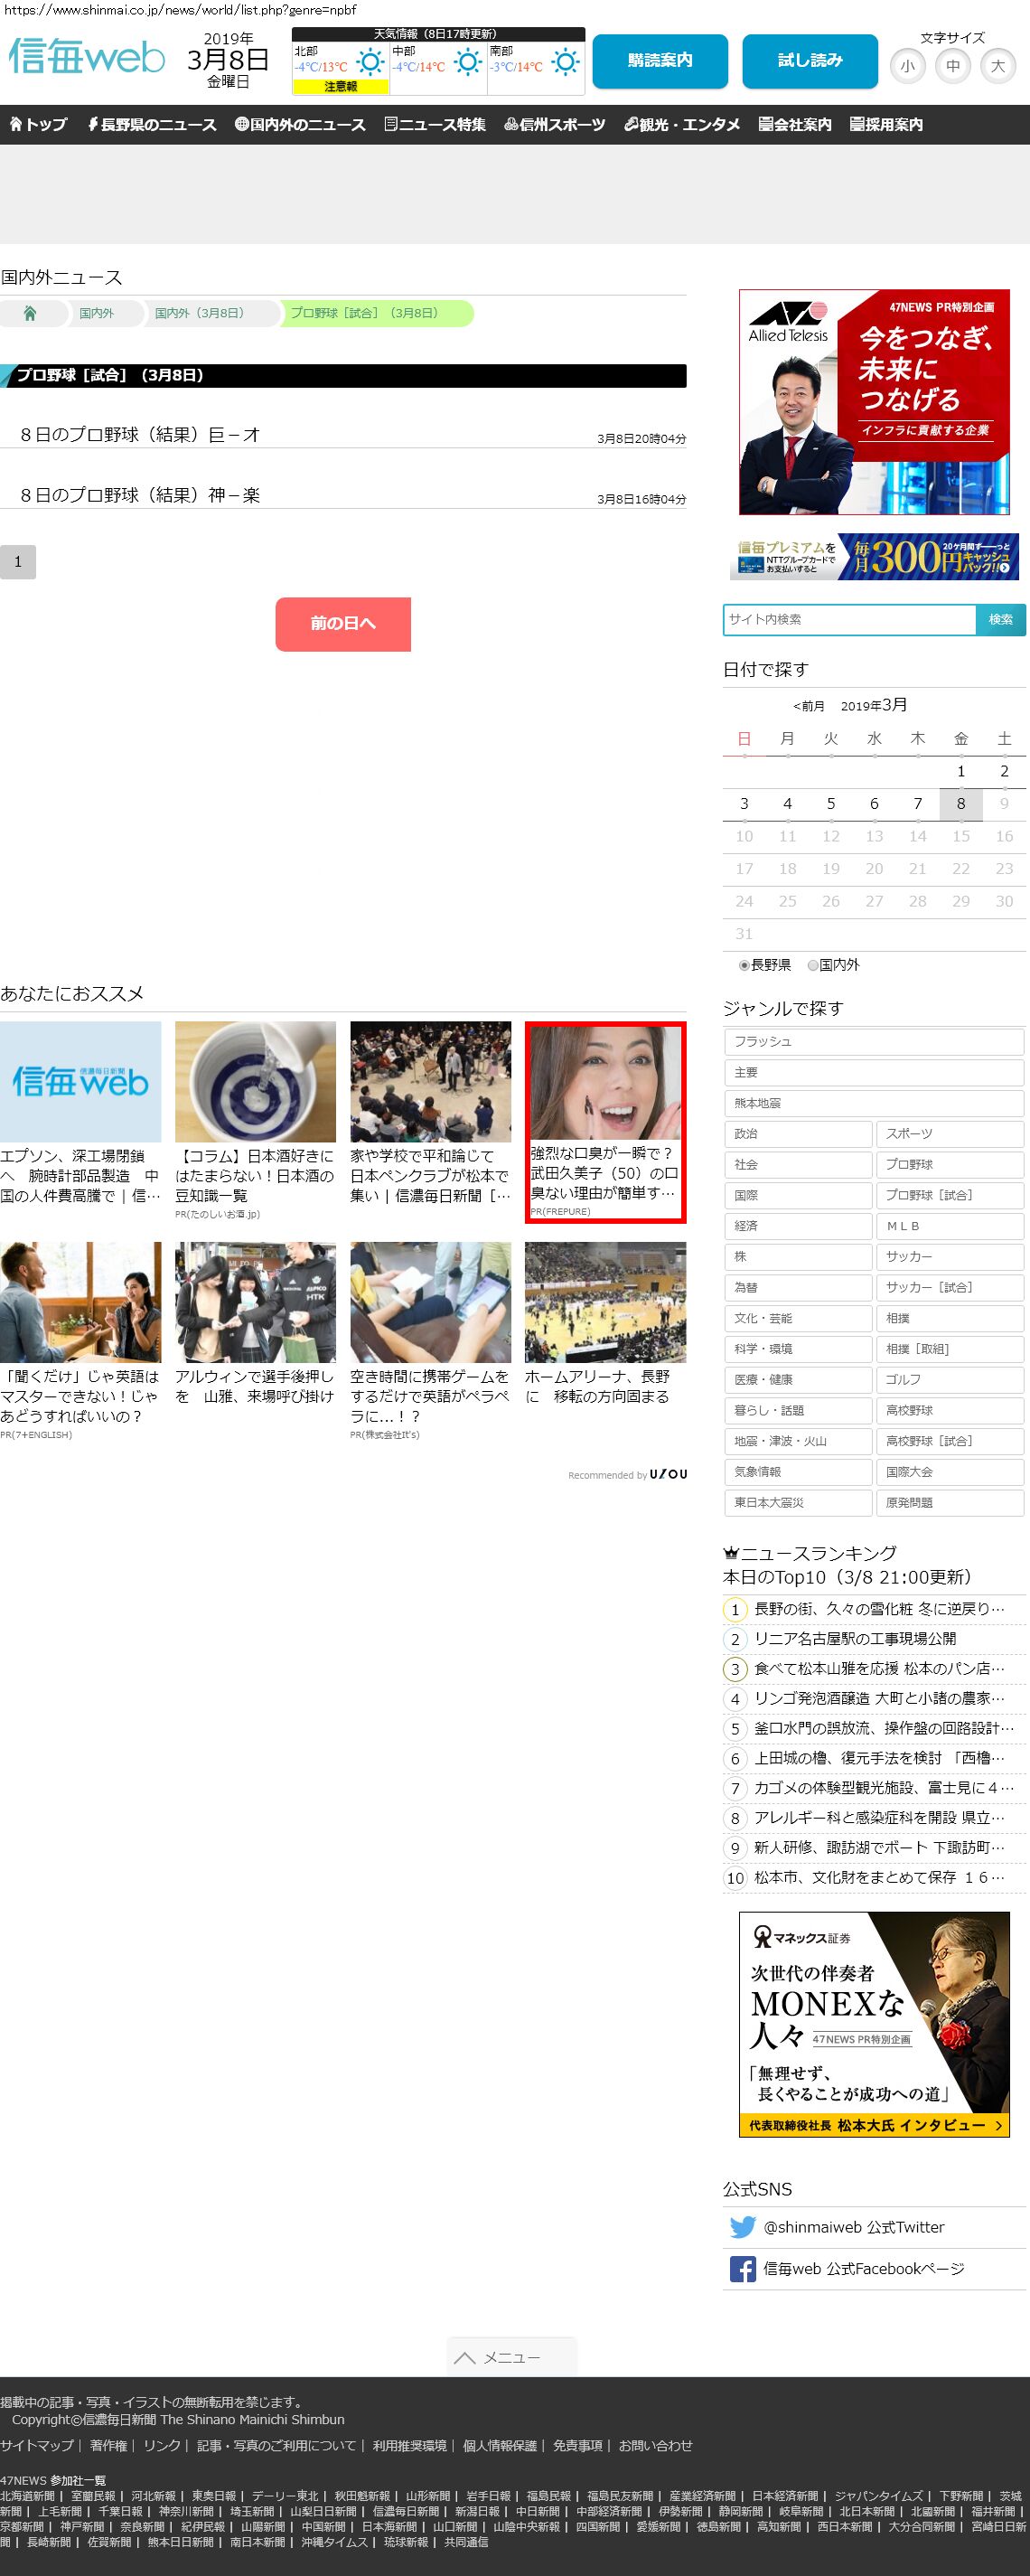Open the 購読案内 subscription button
The height and width of the screenshot is (2576, 1030).
660,61
